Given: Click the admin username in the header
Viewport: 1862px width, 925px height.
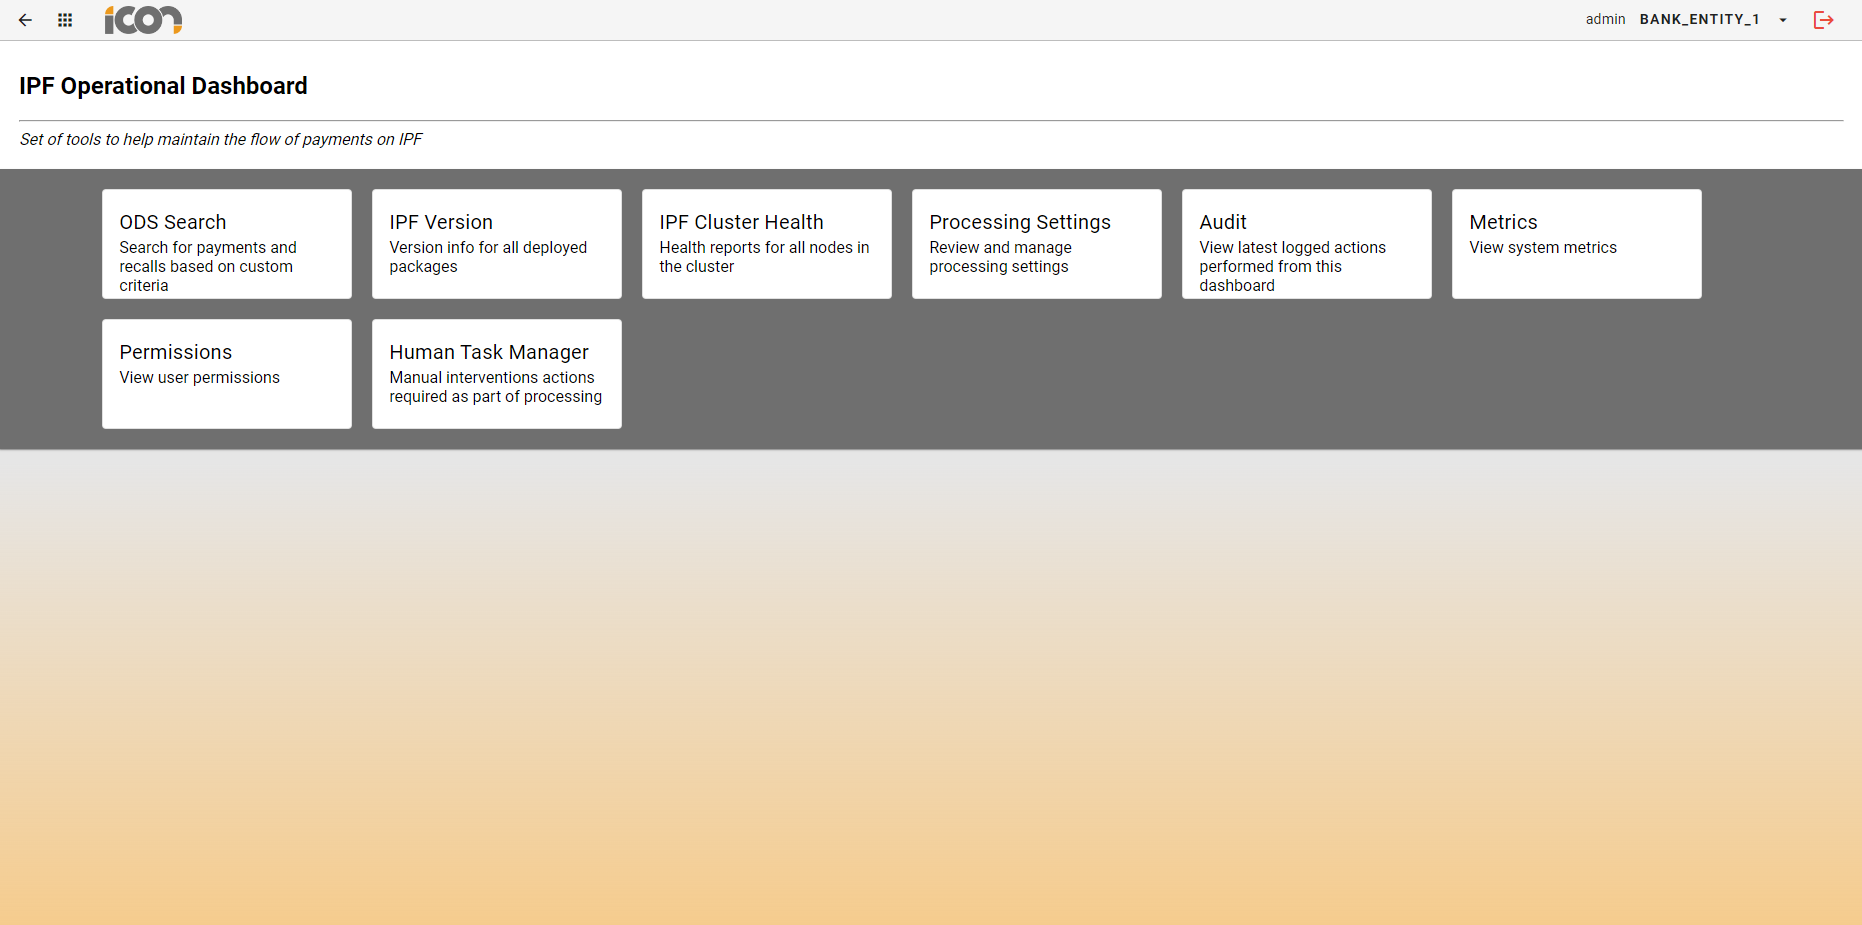Looking at the screenshot, I should [1605, 19].
